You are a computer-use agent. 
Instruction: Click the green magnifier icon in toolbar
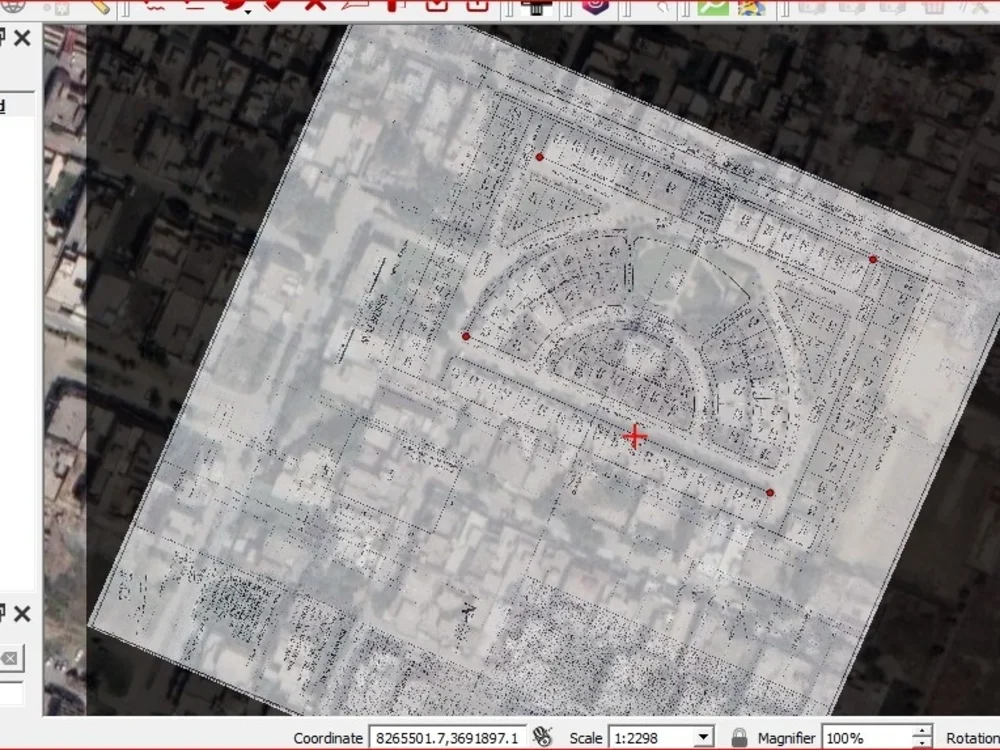pos(712,6)
